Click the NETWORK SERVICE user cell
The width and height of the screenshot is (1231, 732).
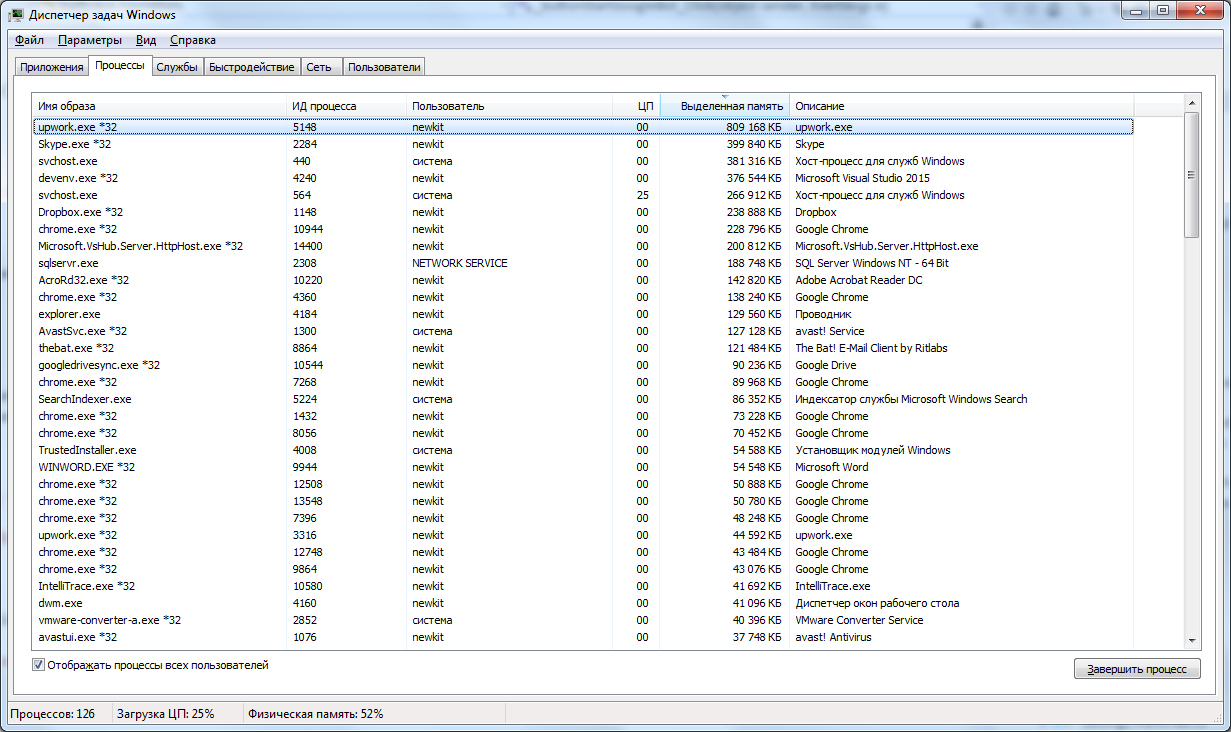click(x=460, y=263)
